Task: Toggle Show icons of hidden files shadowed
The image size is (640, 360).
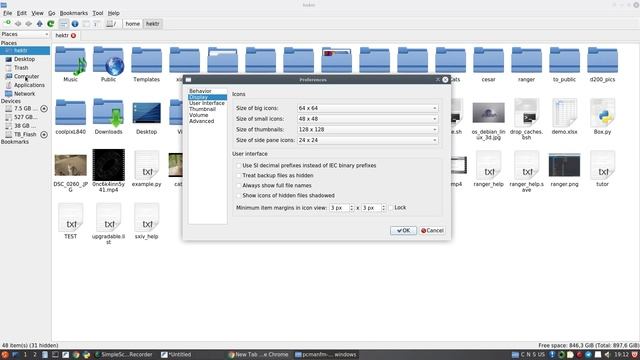Action: pyautogui.click(x=239, y=196)
